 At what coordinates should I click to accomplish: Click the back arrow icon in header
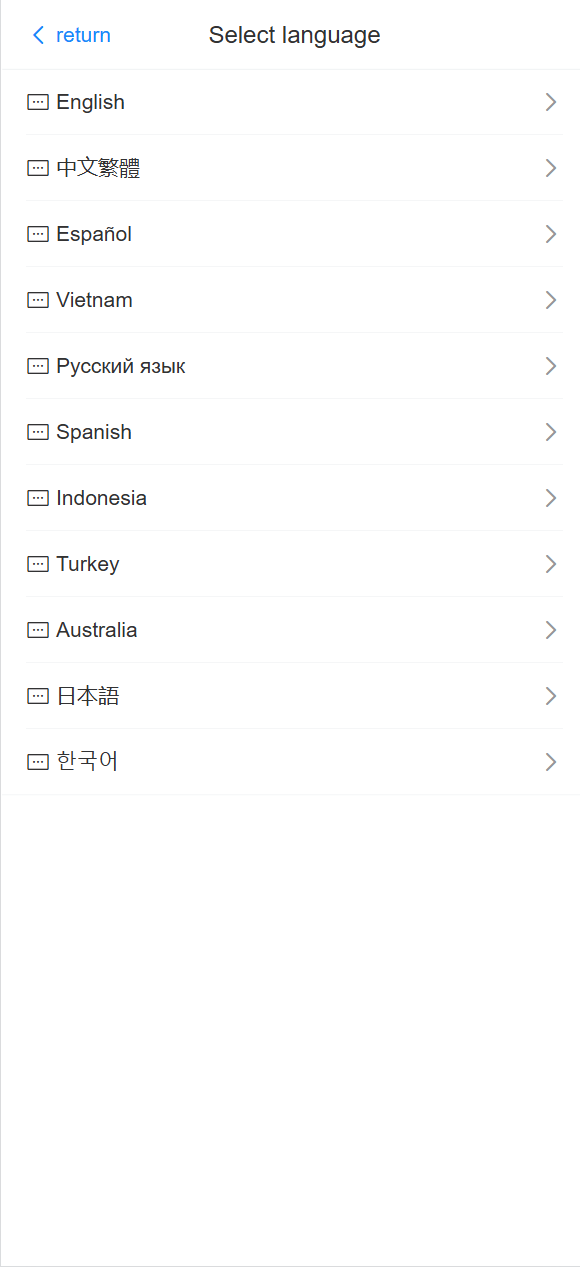tap(38, 35)
